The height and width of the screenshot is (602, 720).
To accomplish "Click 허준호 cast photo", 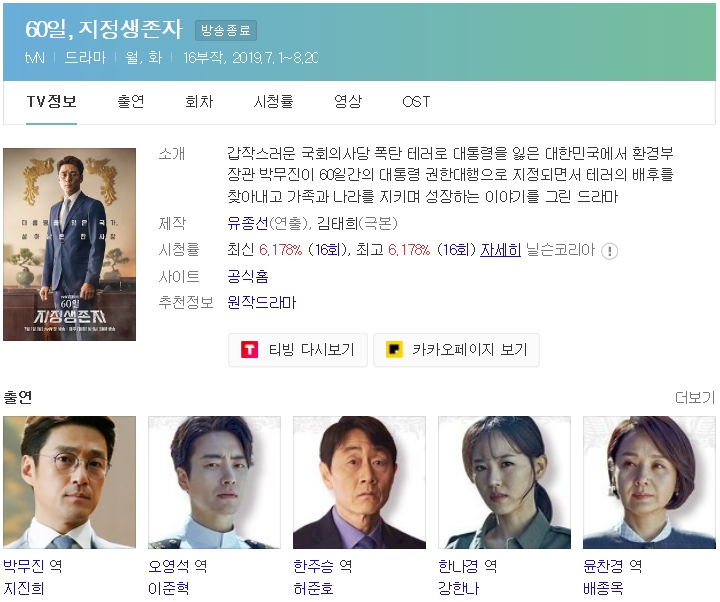I will click(x=360, y=482).
